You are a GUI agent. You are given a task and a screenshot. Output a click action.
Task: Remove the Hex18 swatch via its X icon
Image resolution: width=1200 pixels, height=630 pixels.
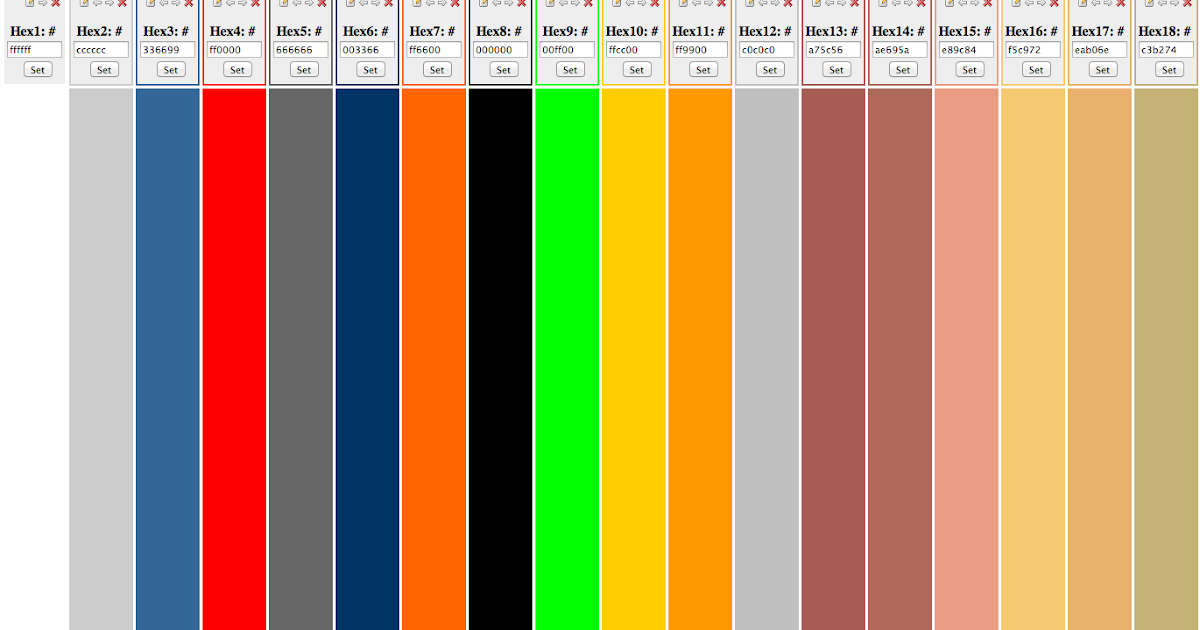(1186, 4)
